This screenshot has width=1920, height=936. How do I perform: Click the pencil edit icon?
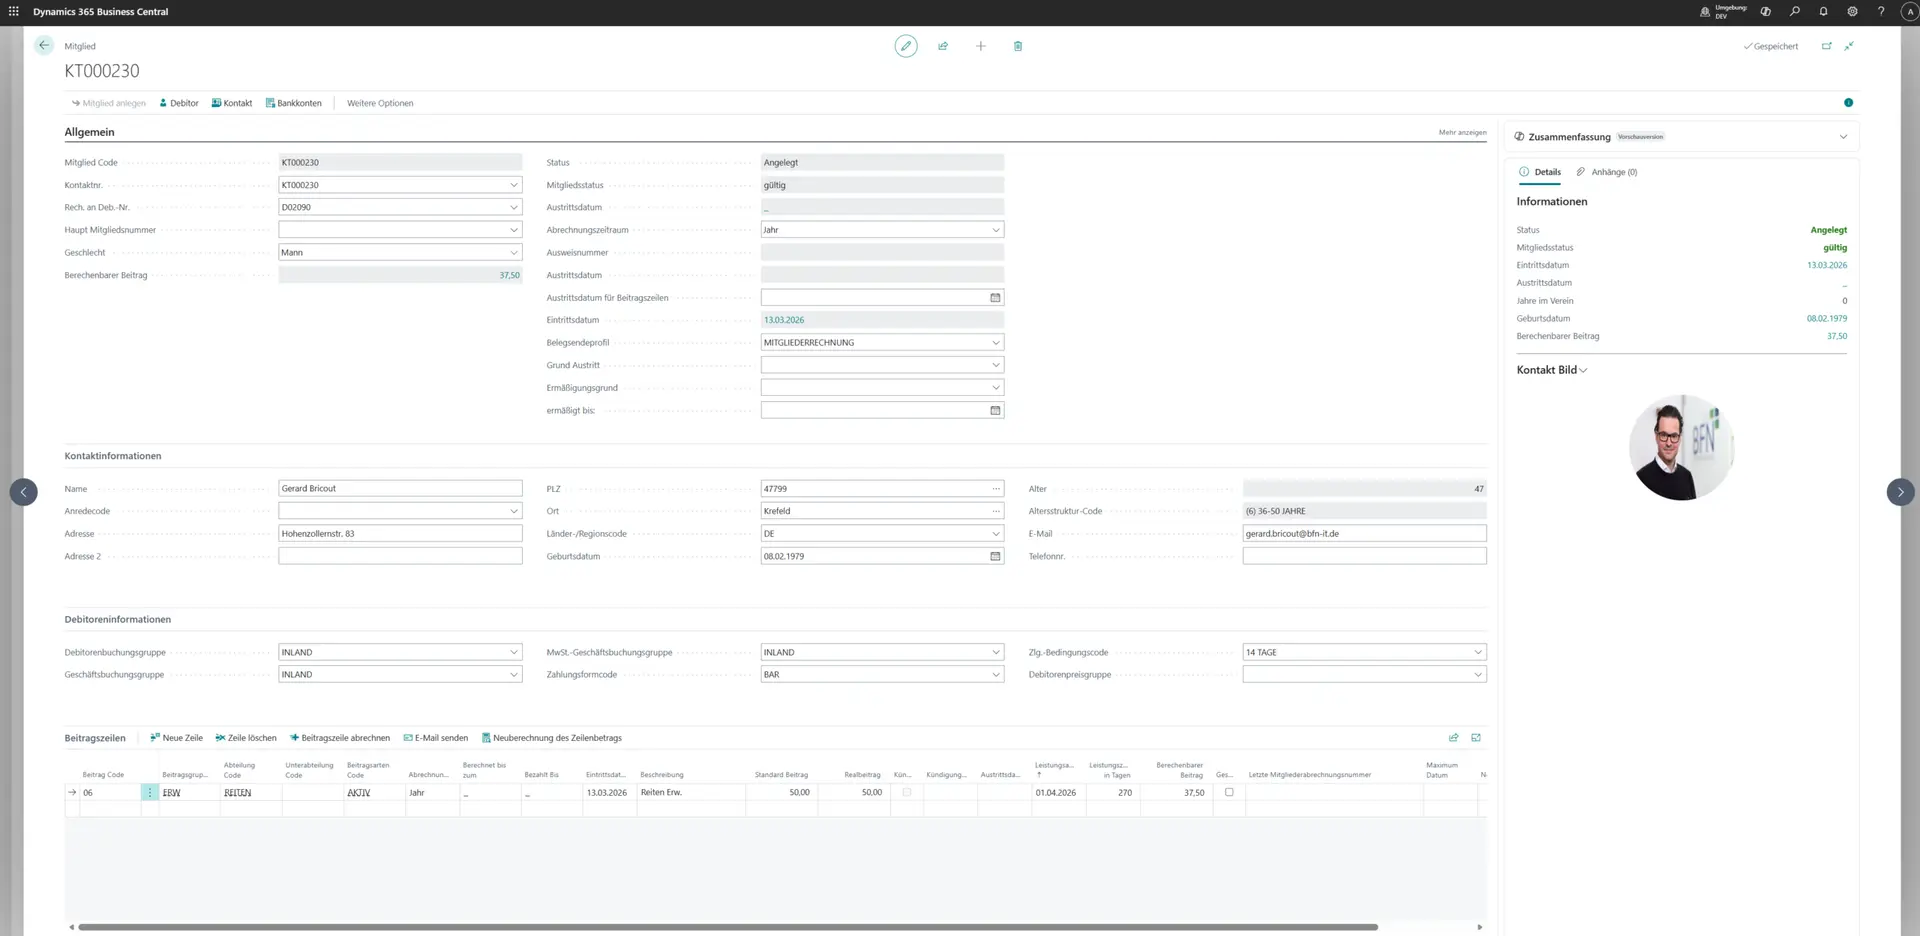[905, 46]
